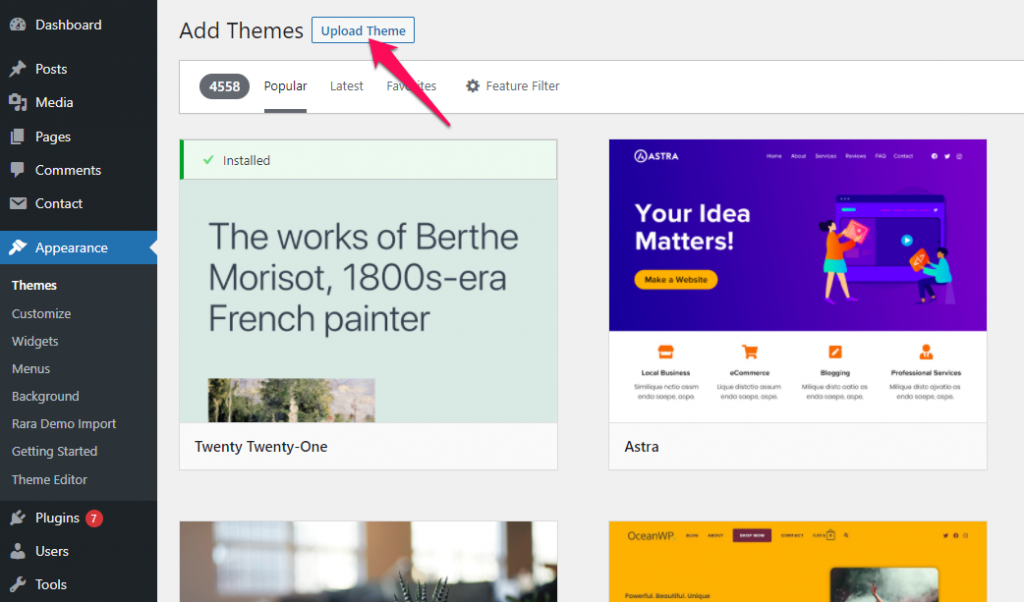Click the Comments speech bubble icon
Viewport: 1024px width, 602px height.
18,170
